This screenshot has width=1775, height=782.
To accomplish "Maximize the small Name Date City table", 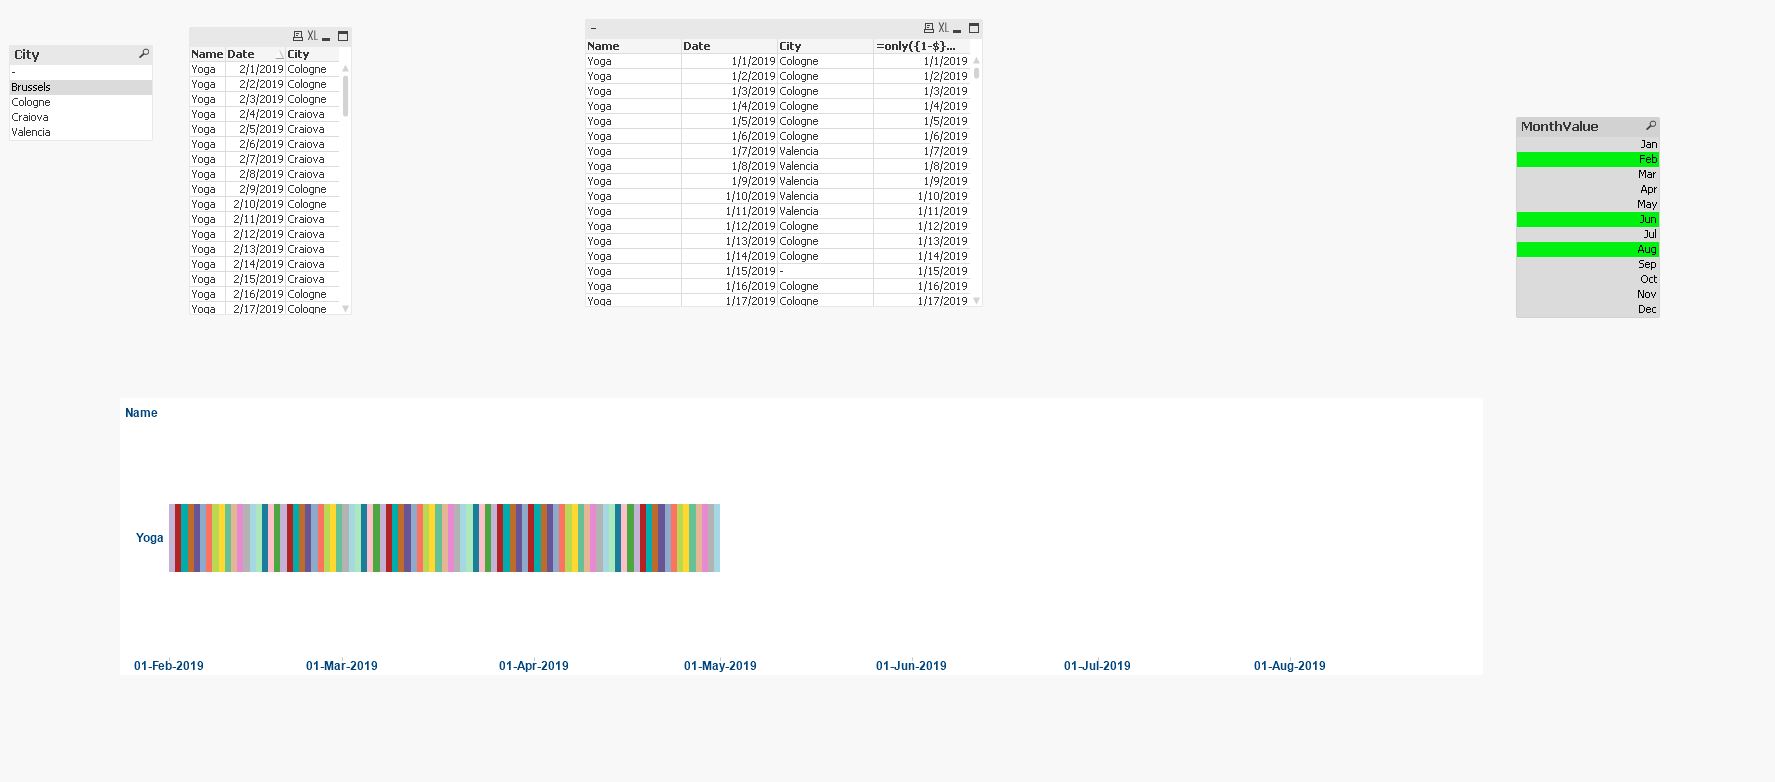I will point(343,36).
